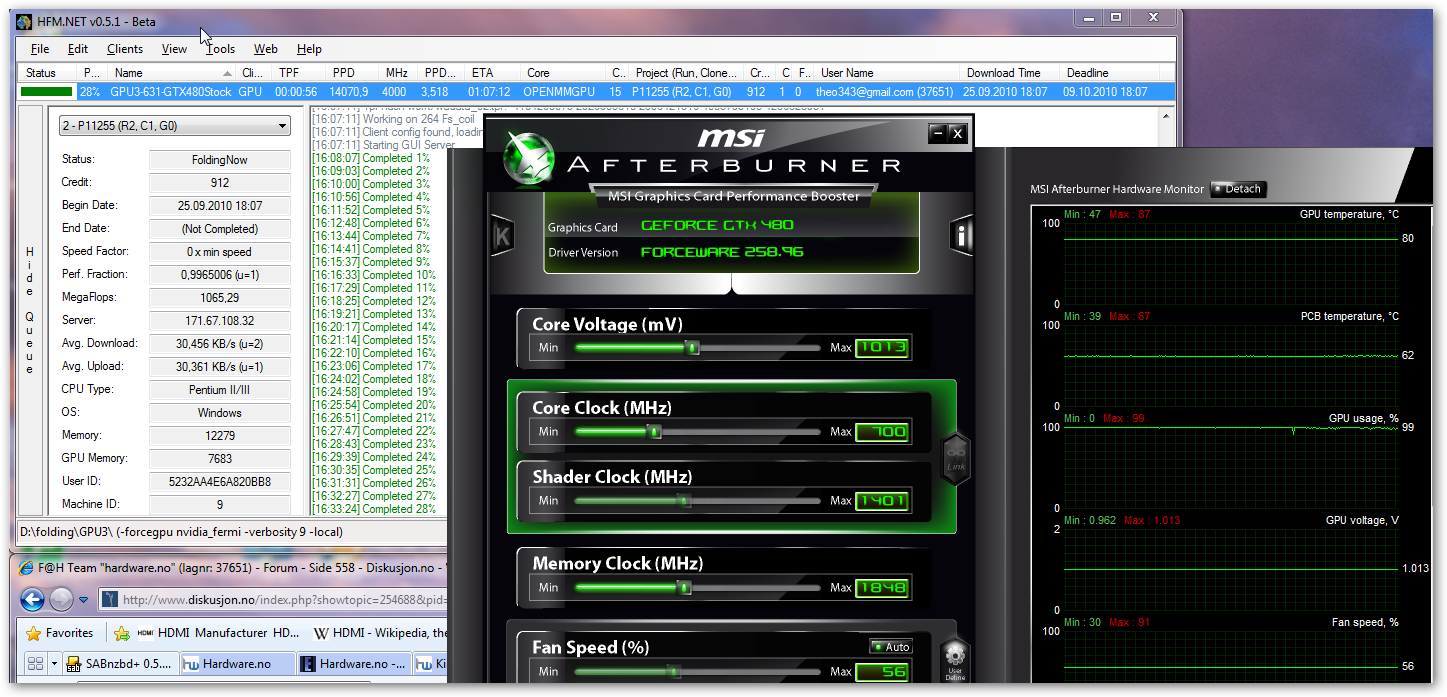Open the IE Favorites button
Screen dimensions: 1447x697
click(60, 633)
